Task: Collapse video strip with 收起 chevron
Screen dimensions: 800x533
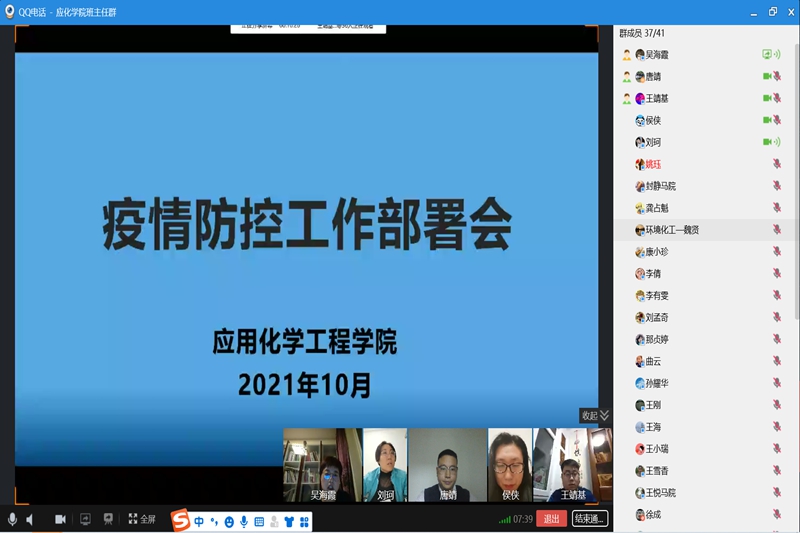Action: (595, 415)
